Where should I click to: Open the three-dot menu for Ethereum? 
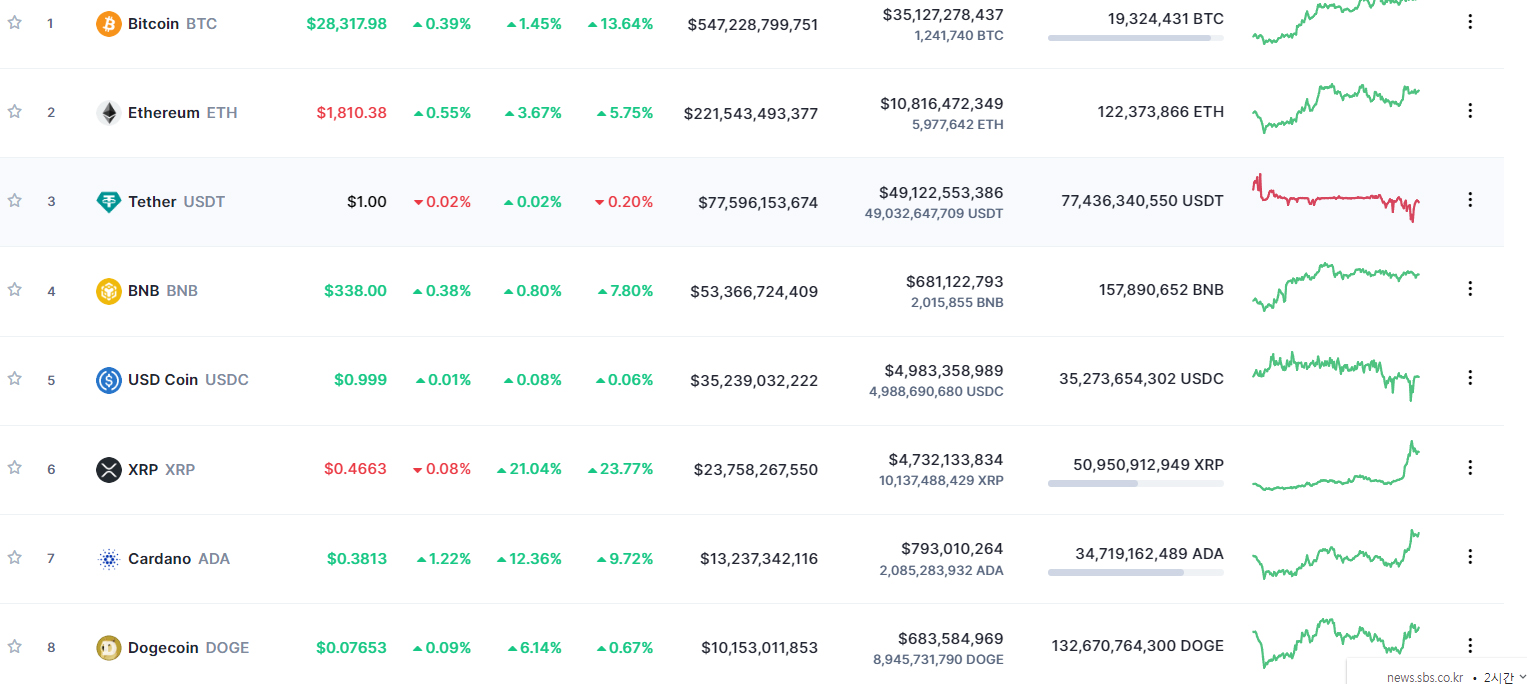tap(1470, 111)
